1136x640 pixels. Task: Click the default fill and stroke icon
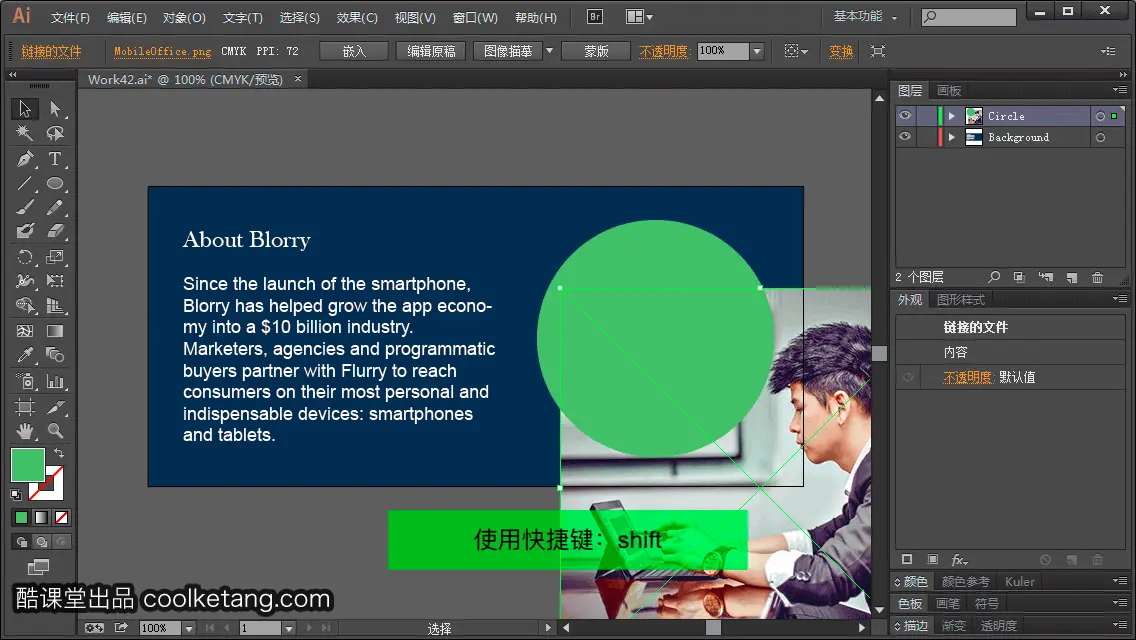point(16,495)
